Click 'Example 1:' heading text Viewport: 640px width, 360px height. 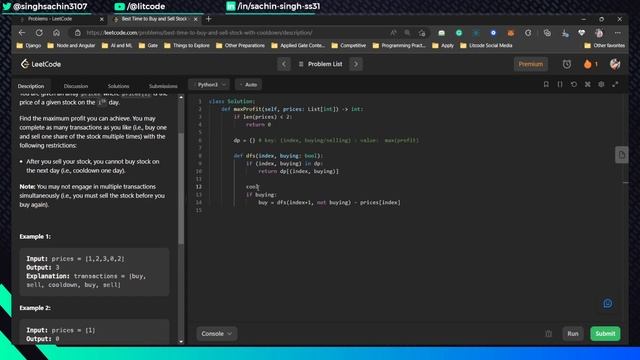click(35, 236)
